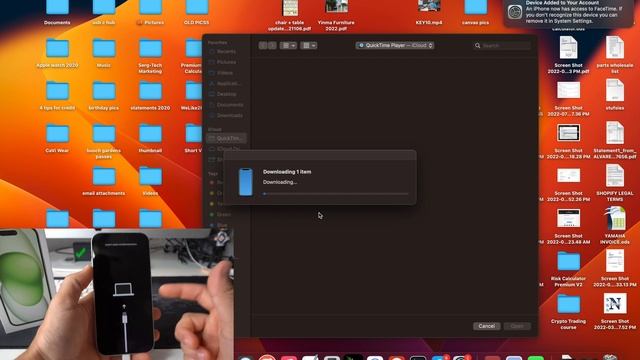Click the Cancel button in the dialog

[487, 326]
